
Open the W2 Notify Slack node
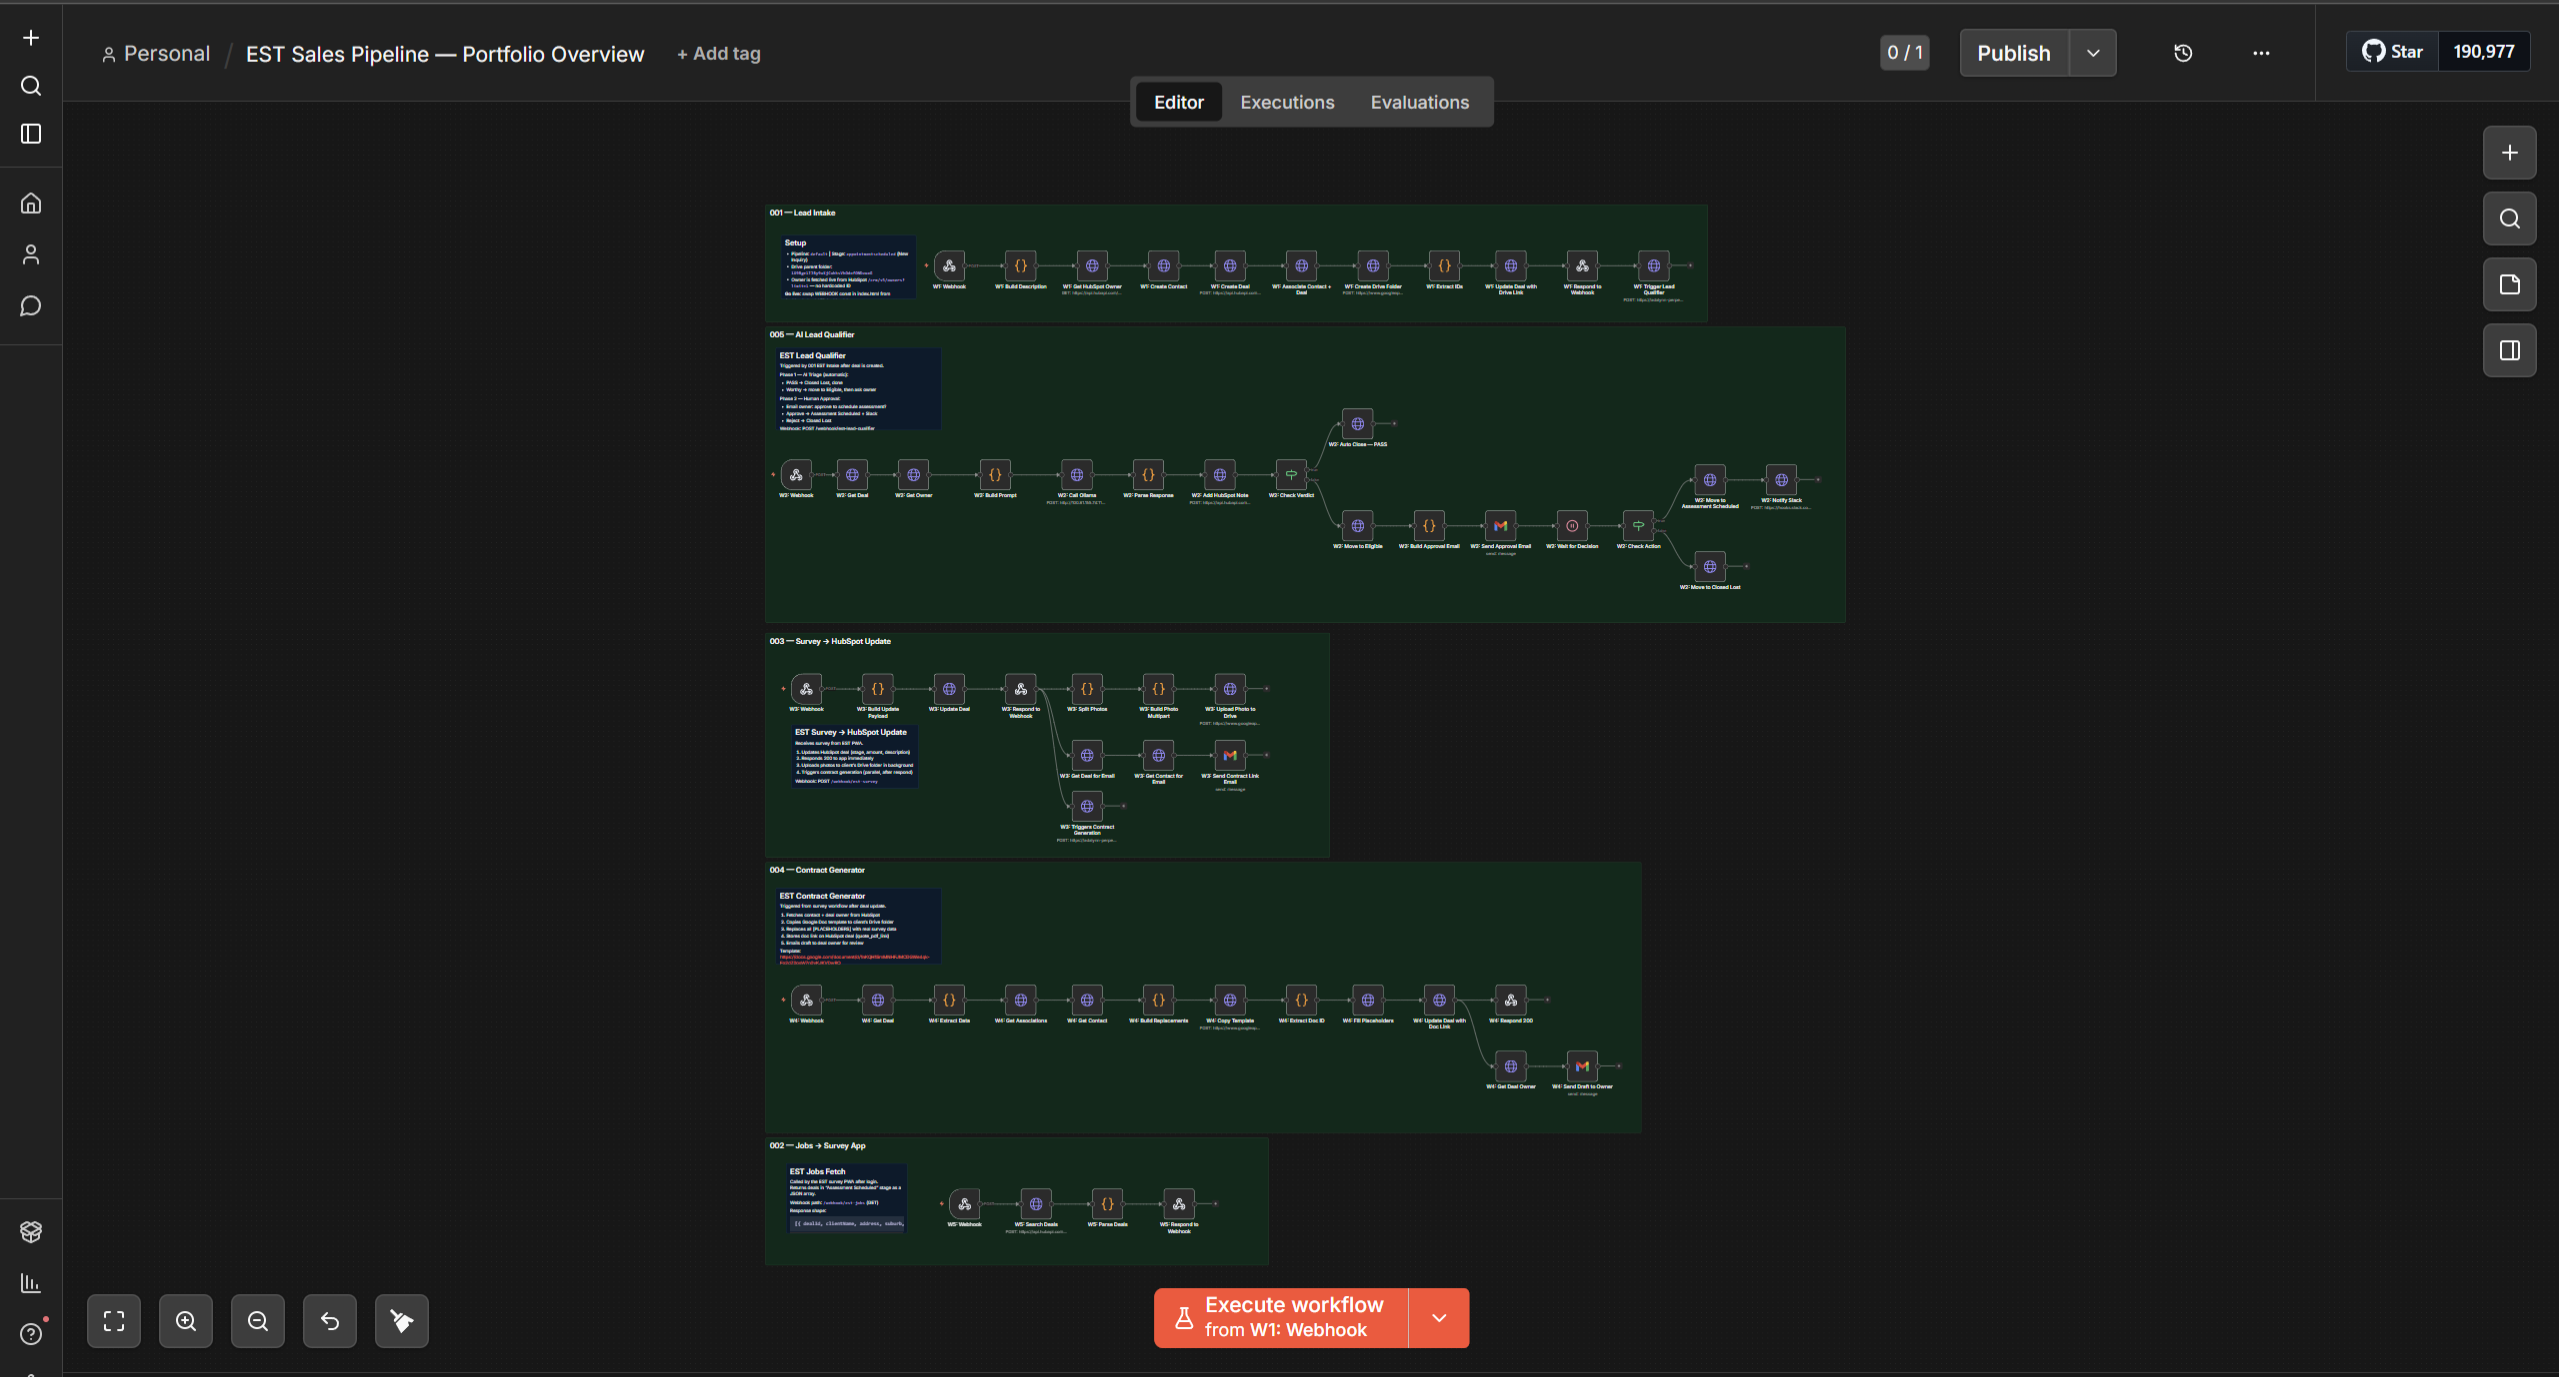tap(1781, 480)
